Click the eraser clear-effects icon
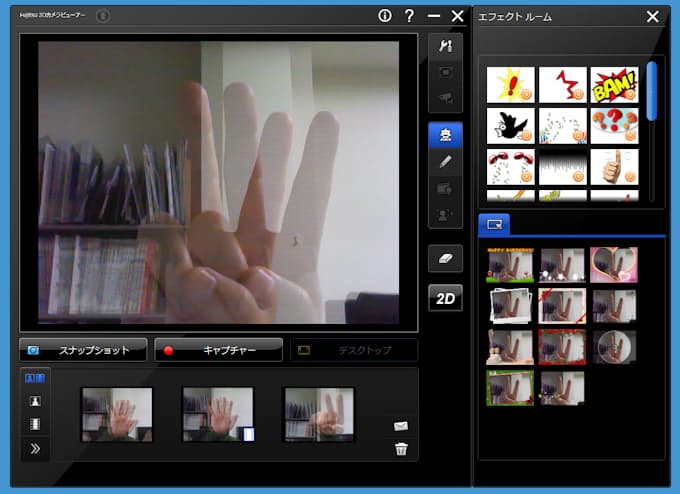This screenshot has height=494, width=680. coord(445,257)
